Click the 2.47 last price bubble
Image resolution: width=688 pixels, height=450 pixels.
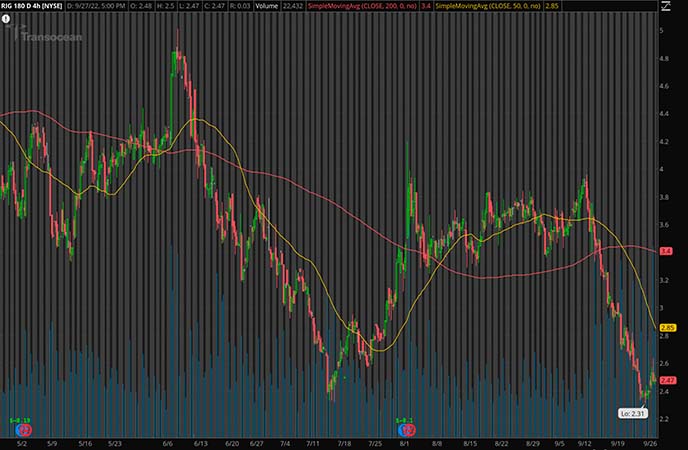tap(669, 380)
